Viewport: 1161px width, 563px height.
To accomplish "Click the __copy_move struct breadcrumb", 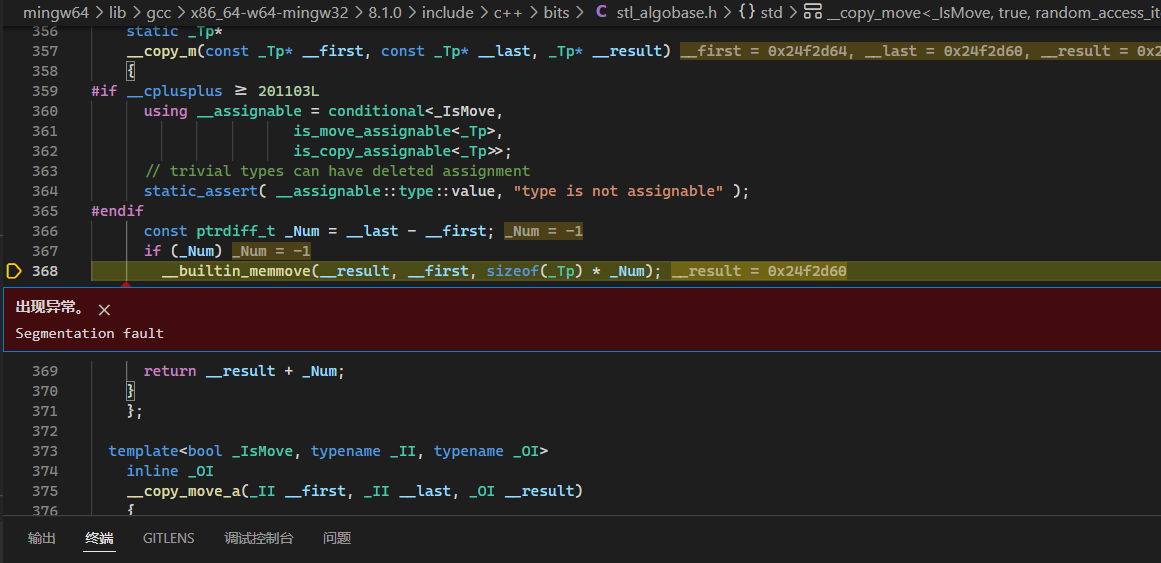I will [994, 13].
